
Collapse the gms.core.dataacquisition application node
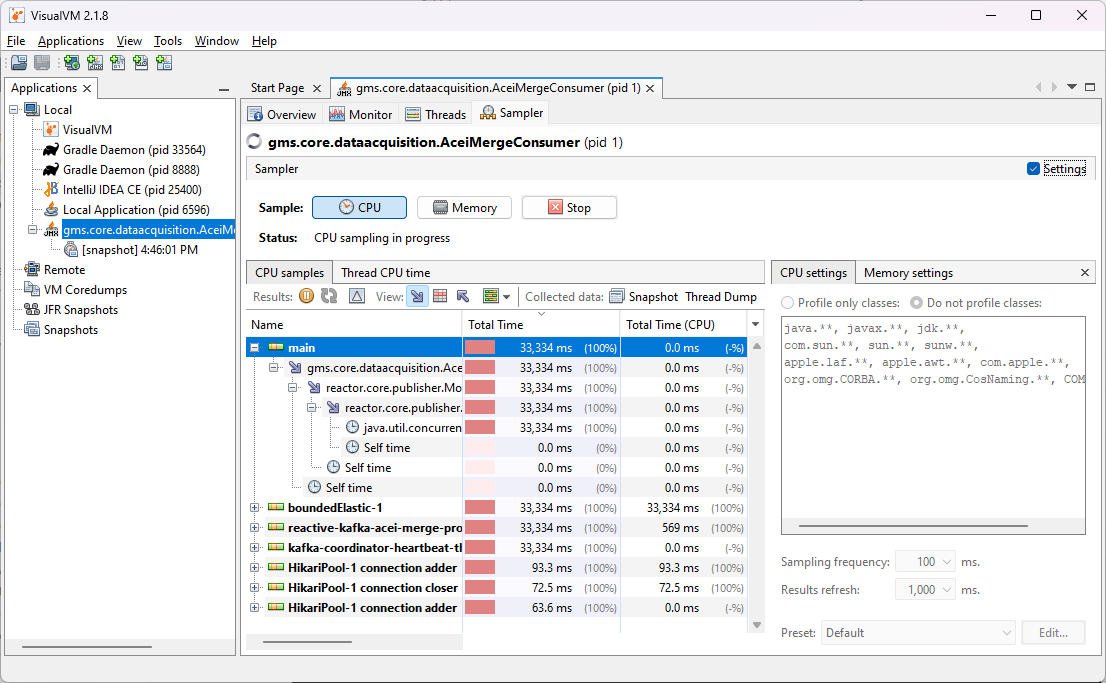click(x=32, y=230)
